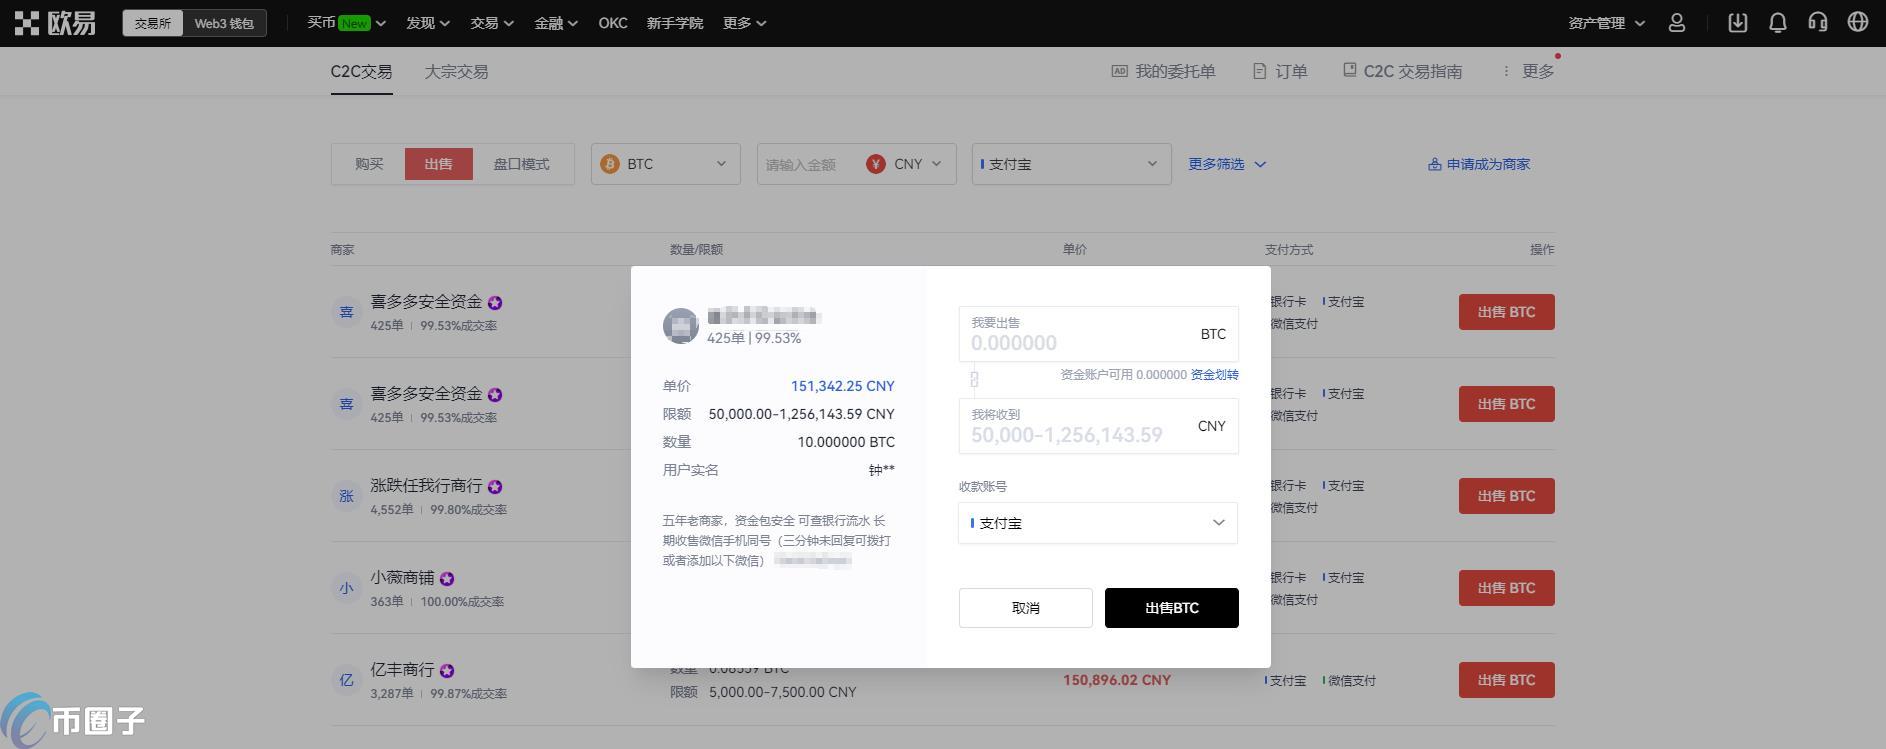Expand the BTC coin dropdown
The height and width of the screenshot is (749, 1886).
coord(666,164)
